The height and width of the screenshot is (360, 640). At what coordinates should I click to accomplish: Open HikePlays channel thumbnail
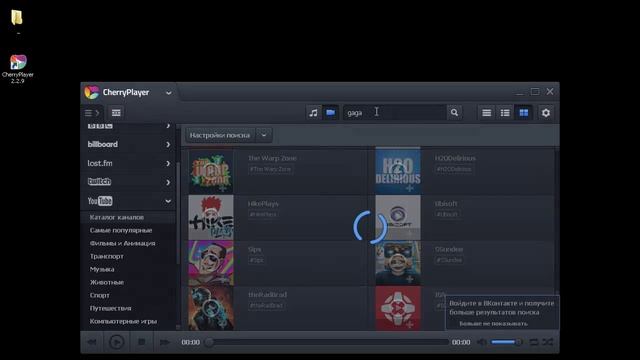click(x=211, y=217)
